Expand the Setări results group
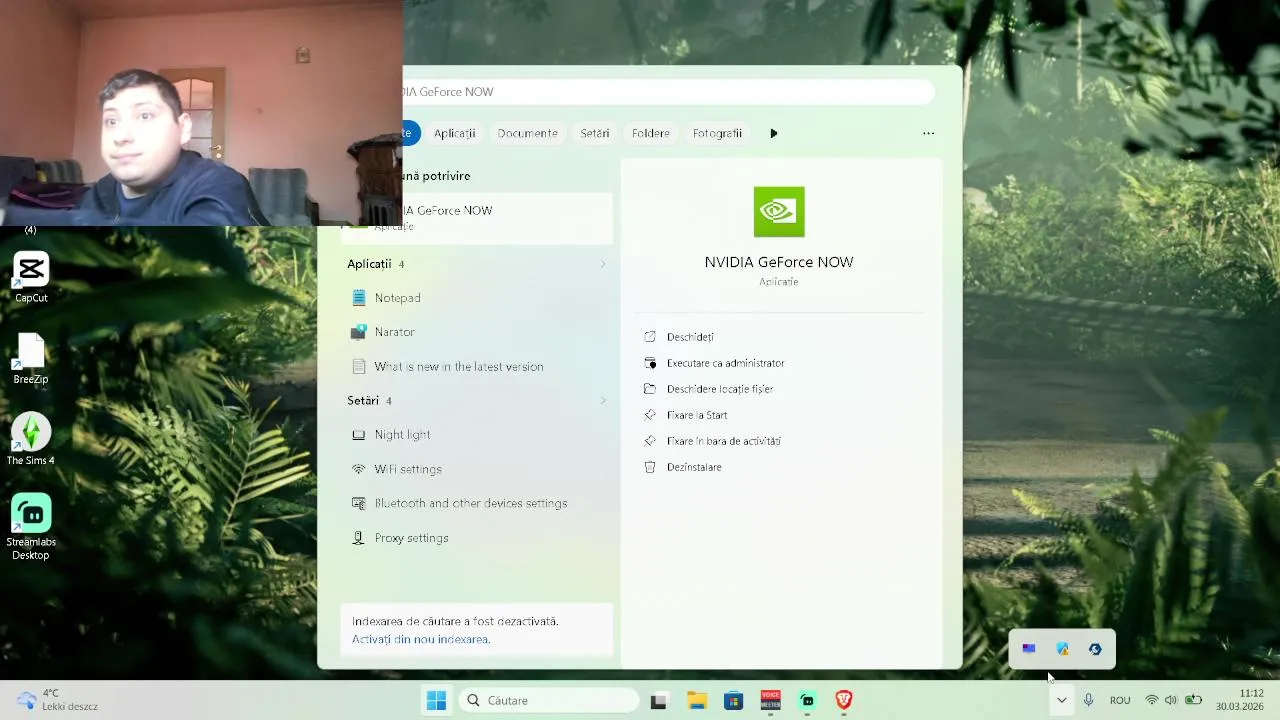This screenshot has height=720, width=1280. coord(603,401)
